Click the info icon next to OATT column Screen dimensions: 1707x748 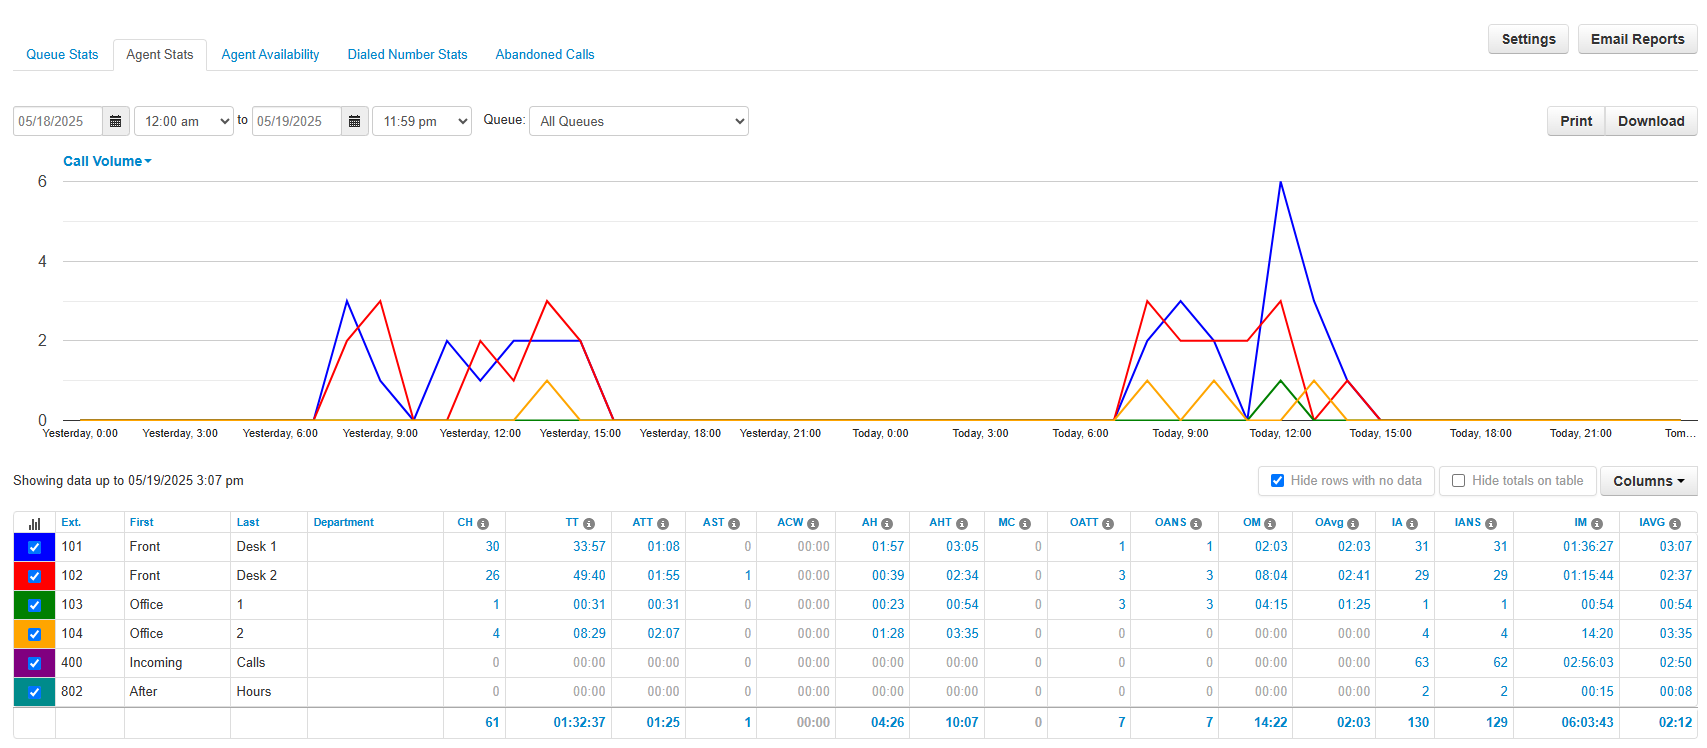1108,524
